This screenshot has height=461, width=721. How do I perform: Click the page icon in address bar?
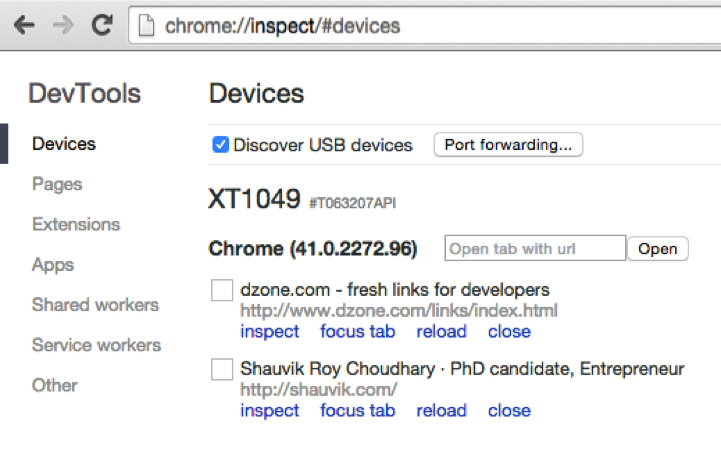pyautogui.click(x=147, y=26)
